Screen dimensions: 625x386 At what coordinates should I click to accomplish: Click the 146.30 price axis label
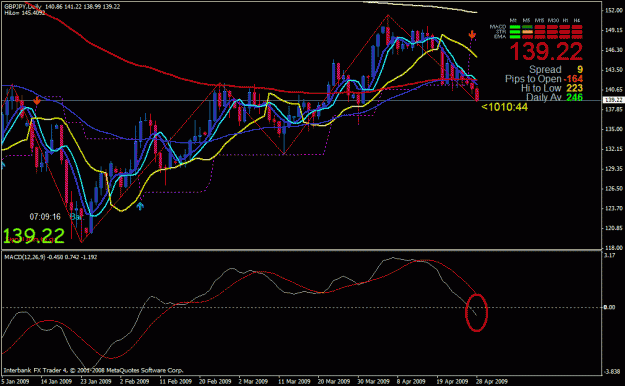click(x=613, y=50)
